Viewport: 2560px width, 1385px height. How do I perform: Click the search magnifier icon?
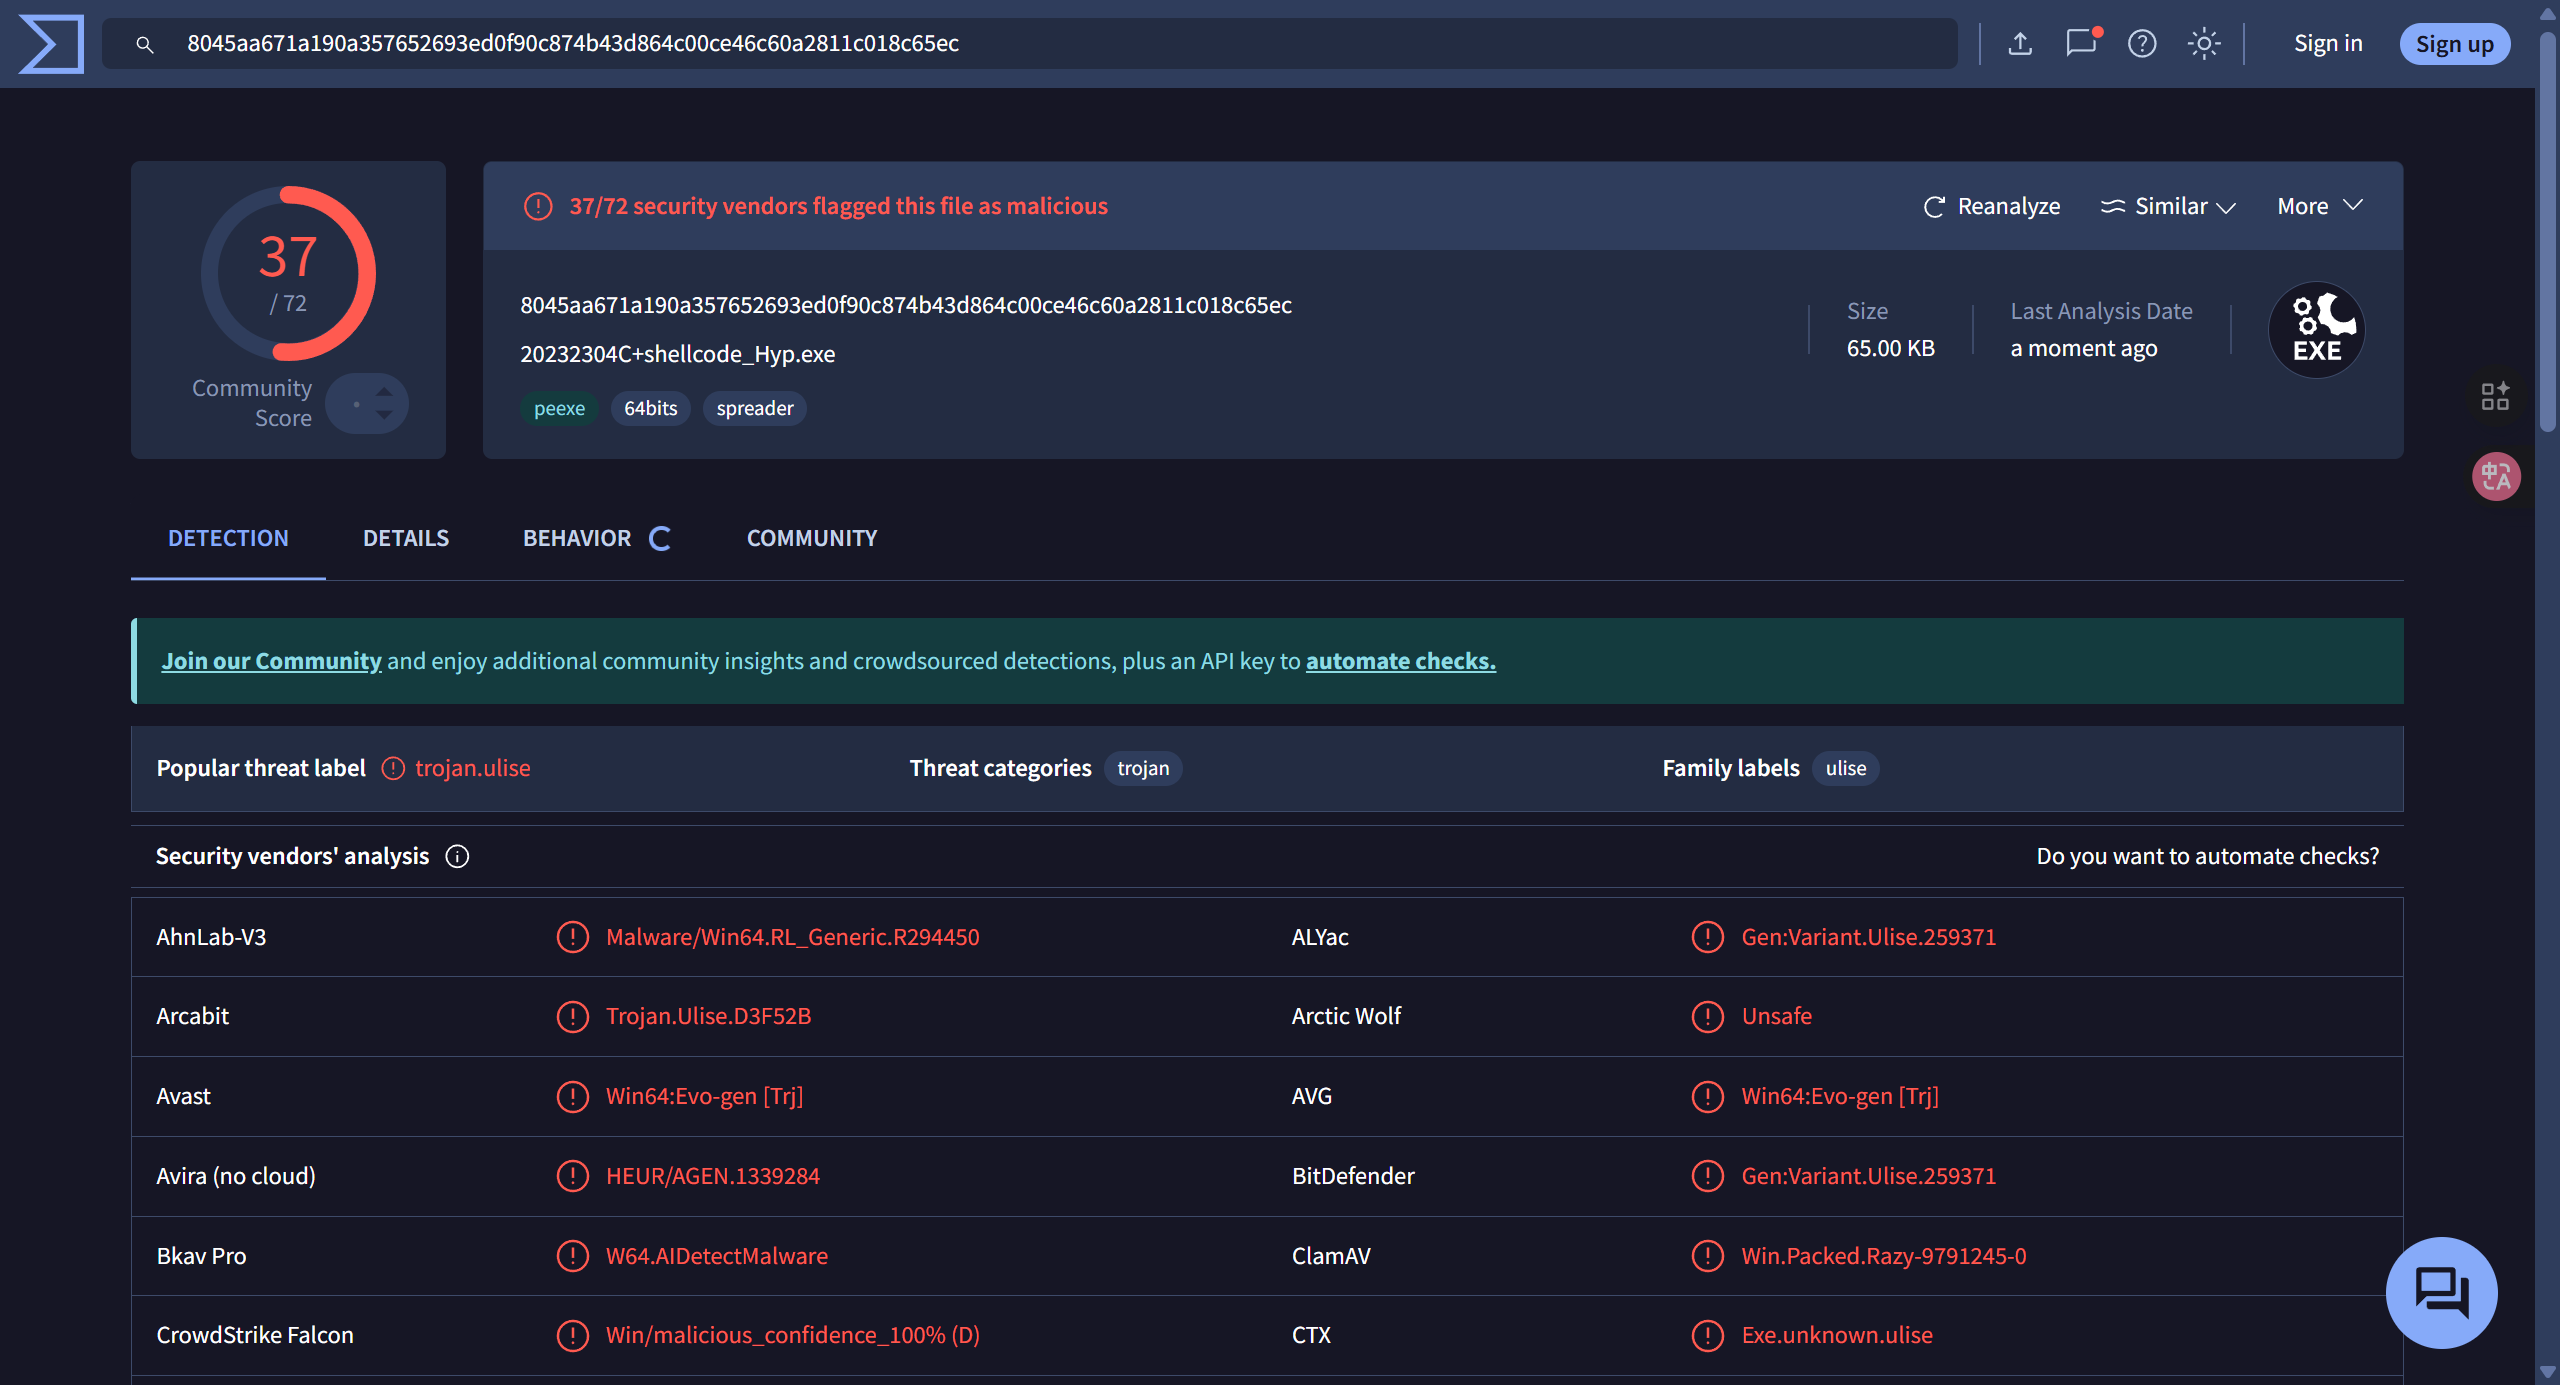pos(145,45)
